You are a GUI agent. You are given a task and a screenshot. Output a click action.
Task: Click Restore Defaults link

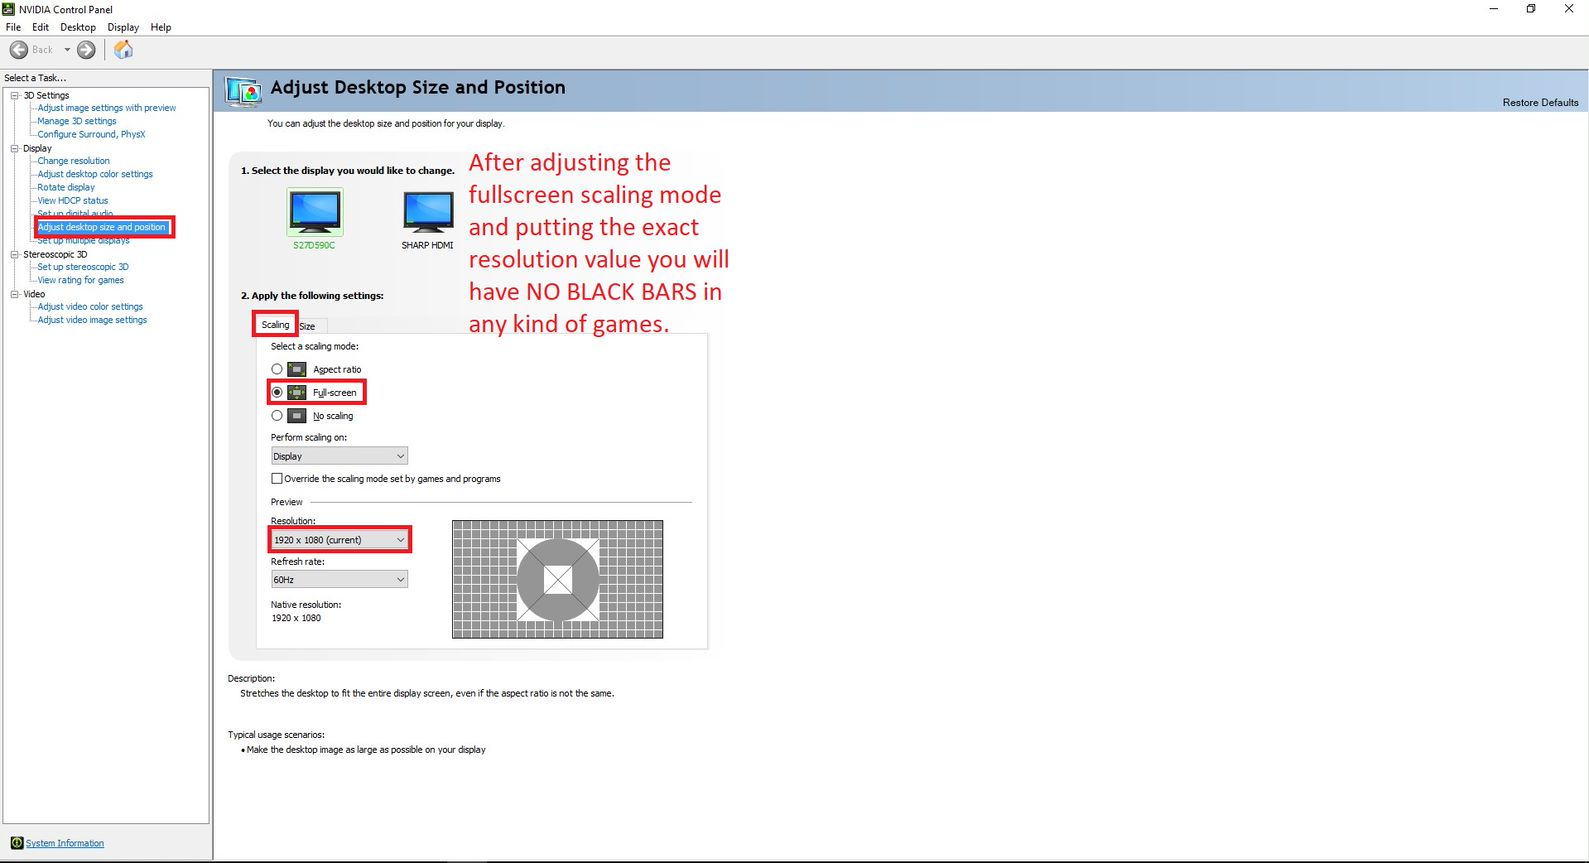[x=1540, y=102]
